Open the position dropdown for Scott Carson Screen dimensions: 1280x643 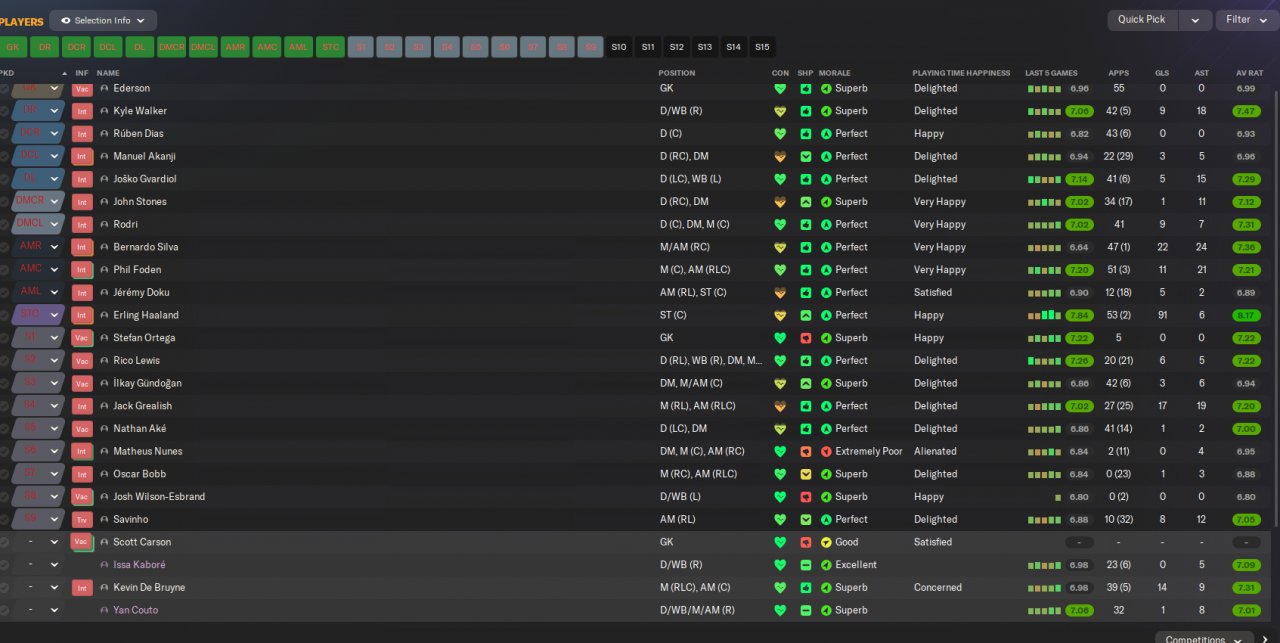(55, 542)
